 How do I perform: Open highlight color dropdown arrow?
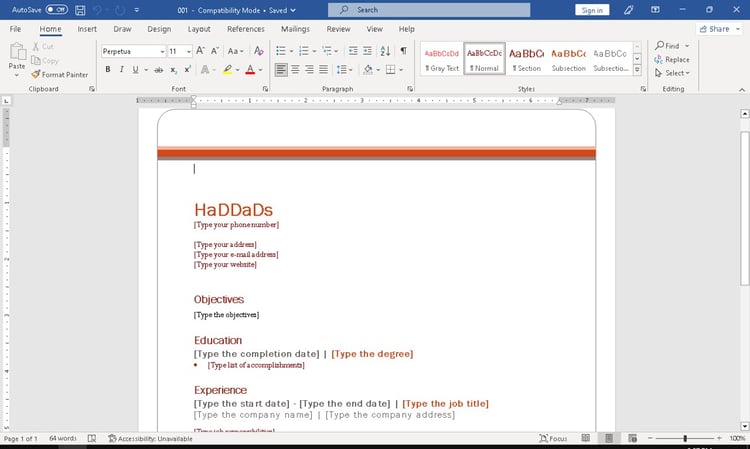pos(238,70)
